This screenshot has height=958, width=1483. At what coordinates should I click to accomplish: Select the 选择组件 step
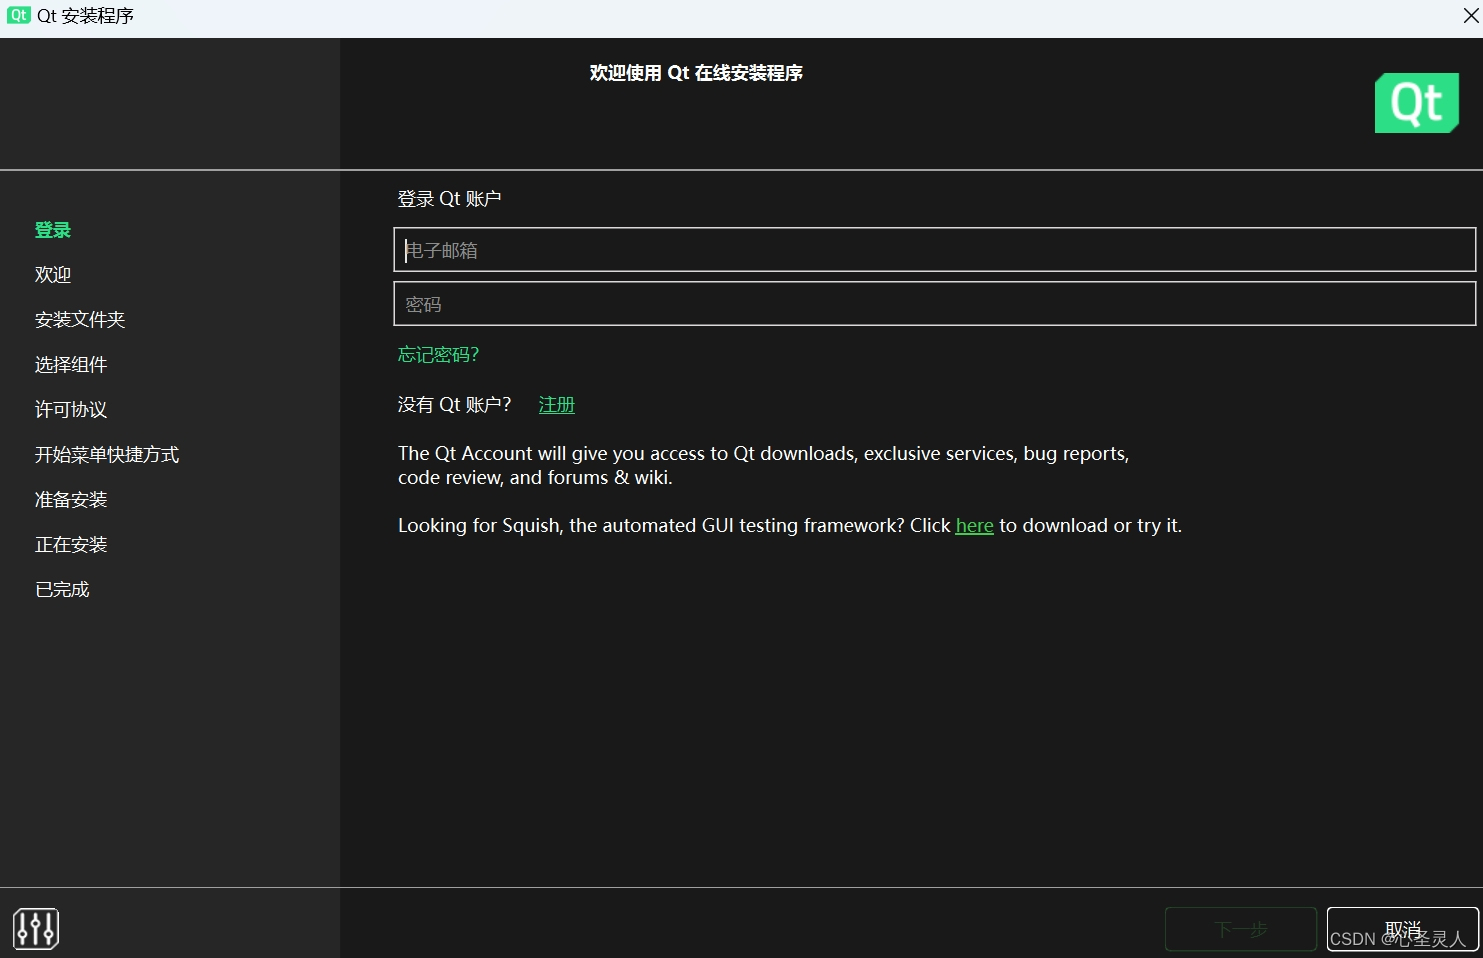70,364
